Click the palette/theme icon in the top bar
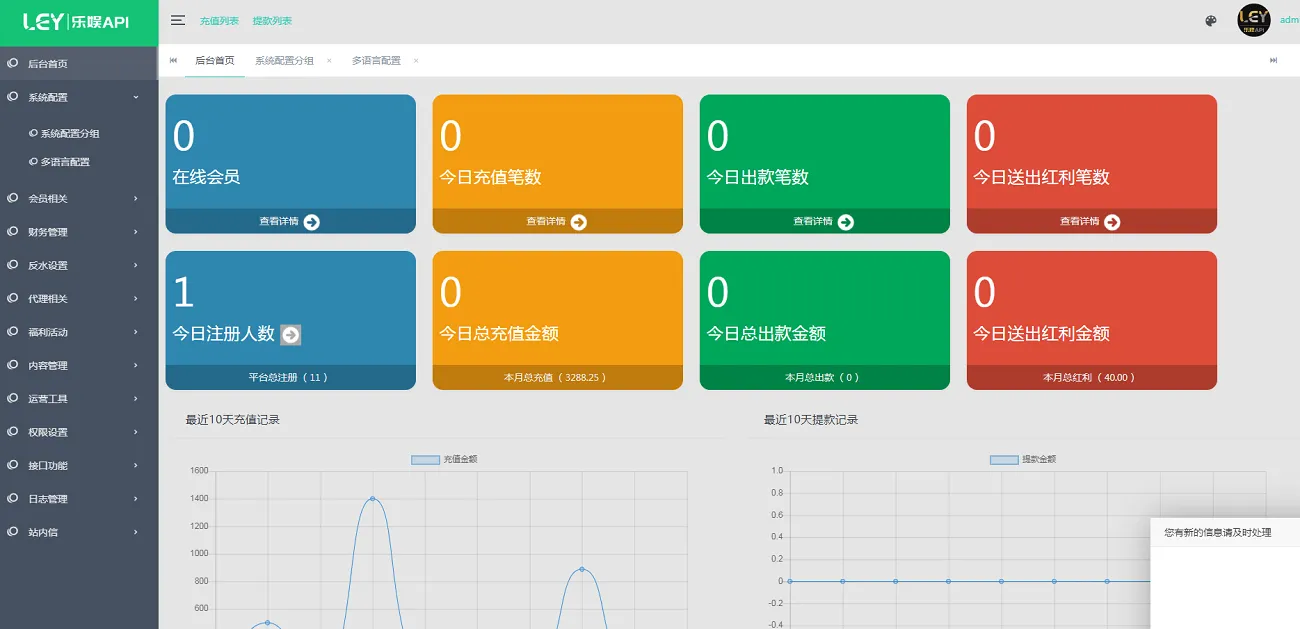 pyautogui.click(x=1210, y=19)
